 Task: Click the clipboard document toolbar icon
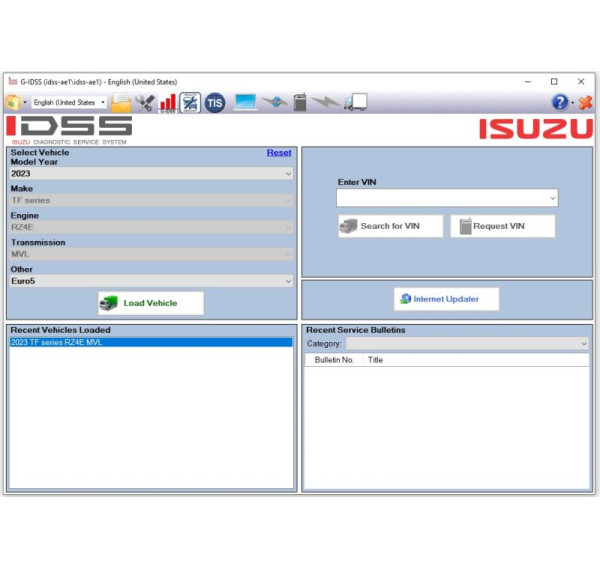coord(299,102)
